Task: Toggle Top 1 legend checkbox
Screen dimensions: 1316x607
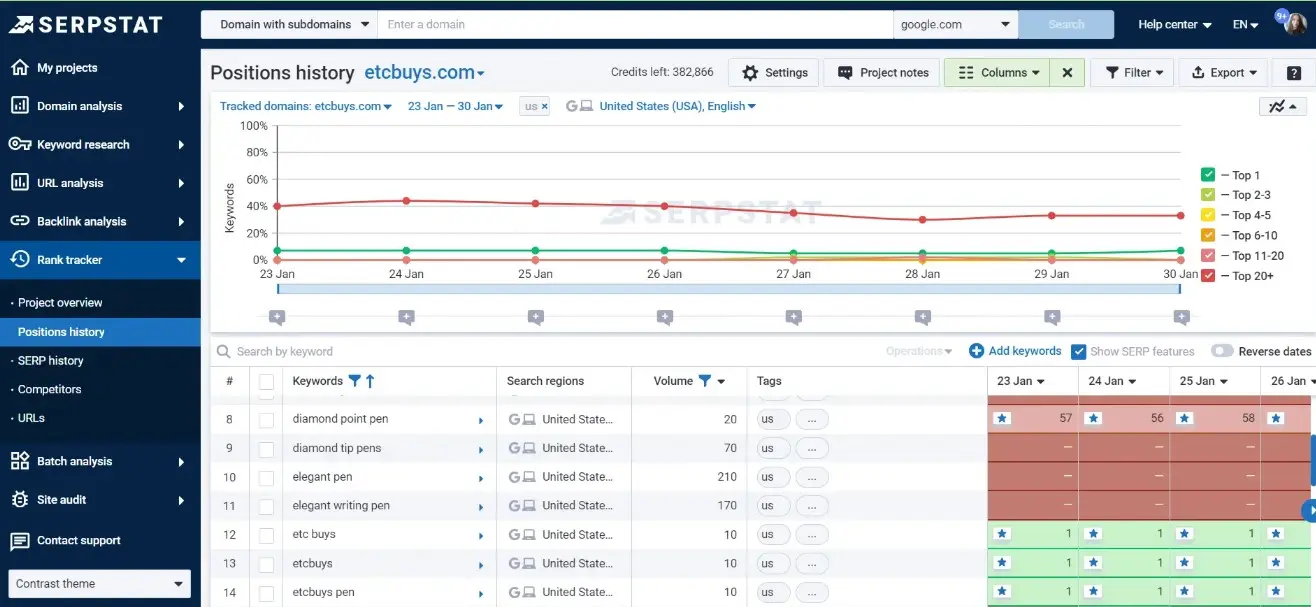Action: (x=1208, y=175)
